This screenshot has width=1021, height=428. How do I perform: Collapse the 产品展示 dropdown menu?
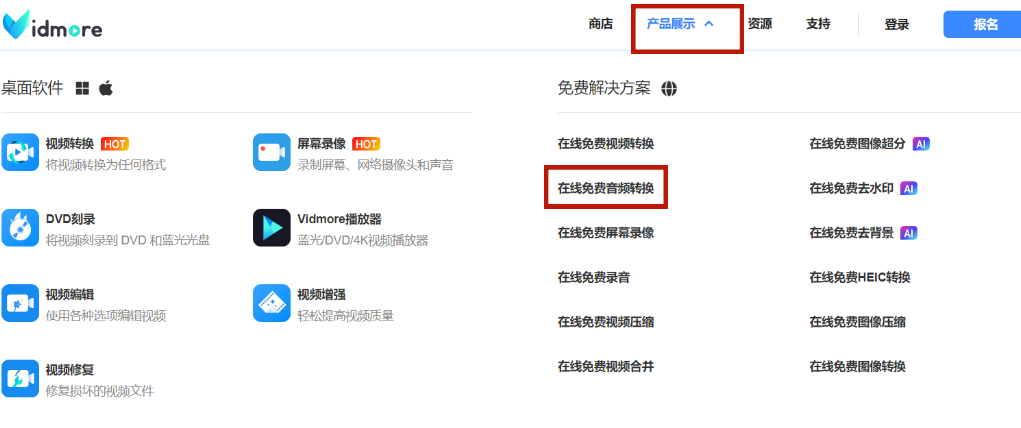[x=681, y=24]
